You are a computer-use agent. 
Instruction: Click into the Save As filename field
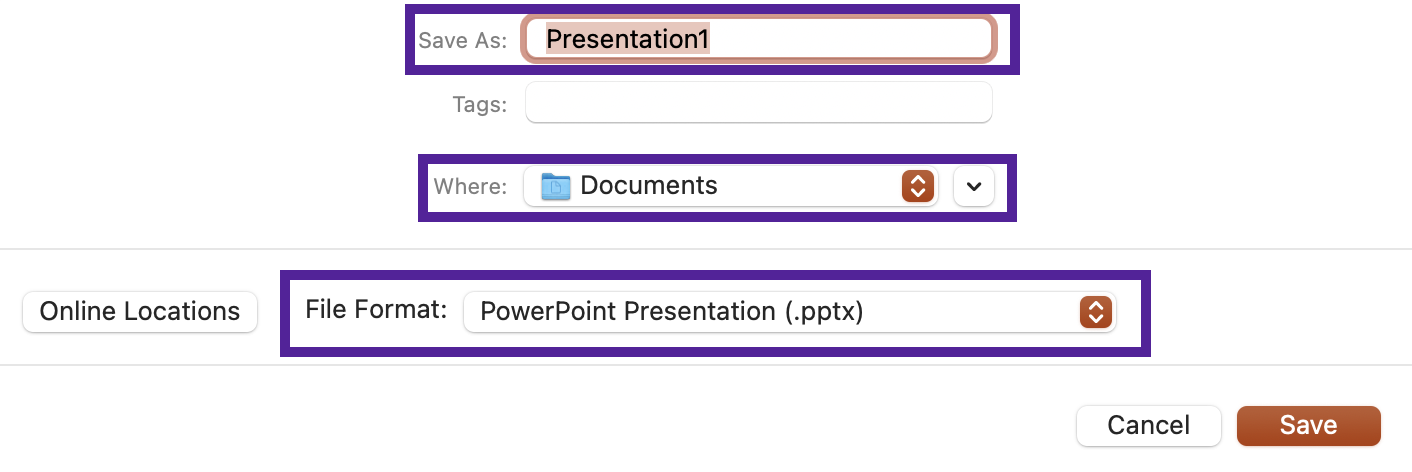point(758,40)
